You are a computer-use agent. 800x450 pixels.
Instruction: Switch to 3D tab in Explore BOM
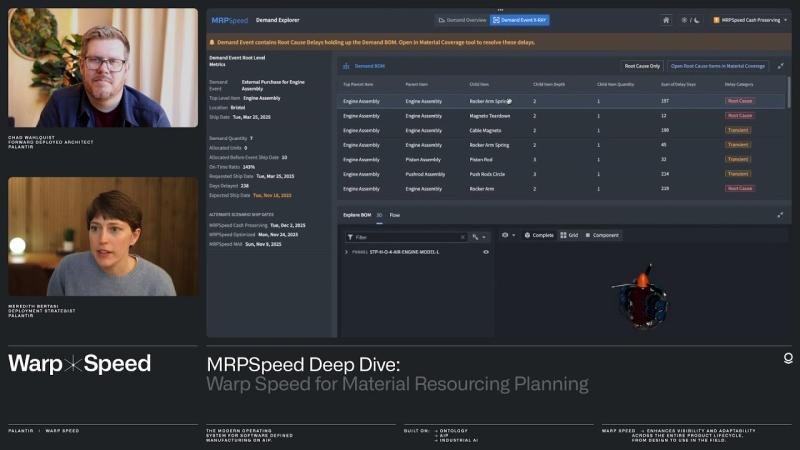point(379,215)
